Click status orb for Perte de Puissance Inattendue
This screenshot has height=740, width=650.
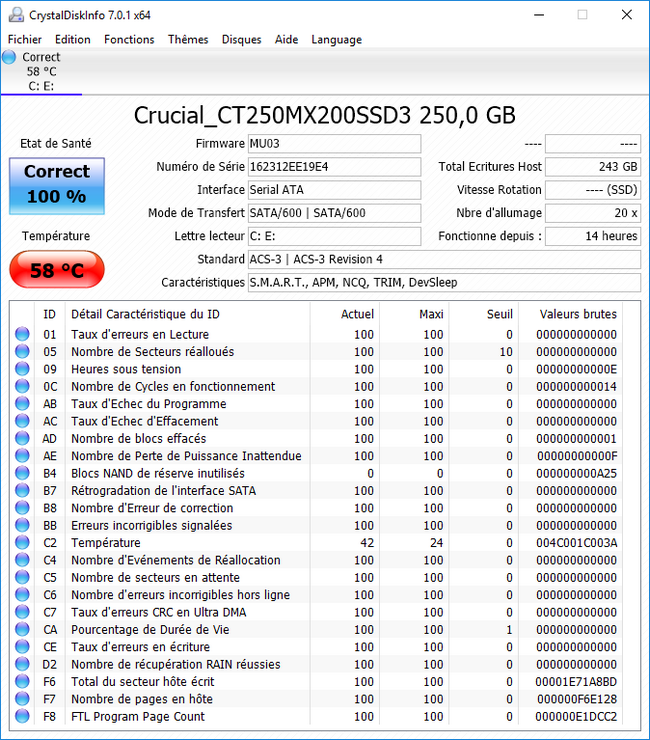pyautogui.click(x=22, y=455)
